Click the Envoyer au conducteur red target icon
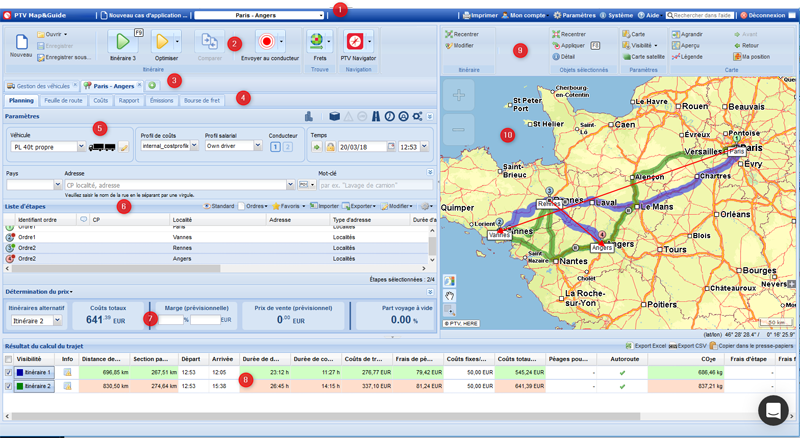 pyautogui.click(x=266, y=41)
